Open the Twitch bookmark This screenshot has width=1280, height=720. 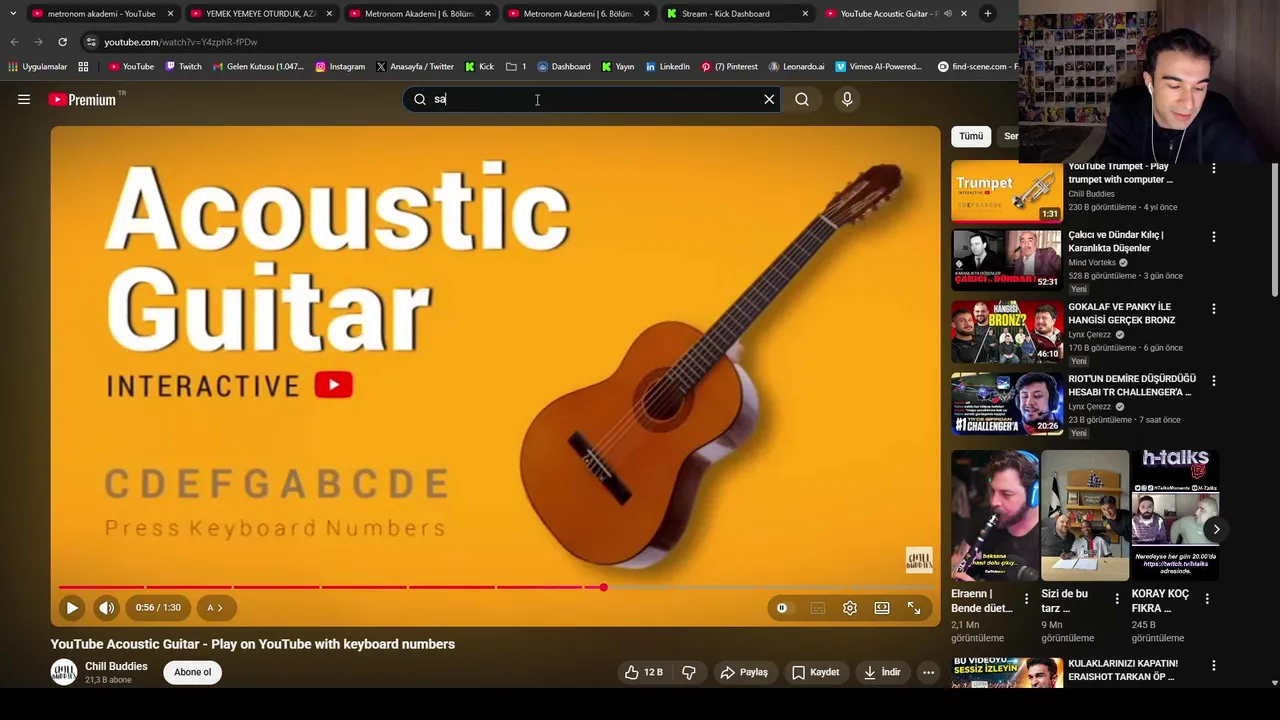pyautogui.click(x=183, y=67)
